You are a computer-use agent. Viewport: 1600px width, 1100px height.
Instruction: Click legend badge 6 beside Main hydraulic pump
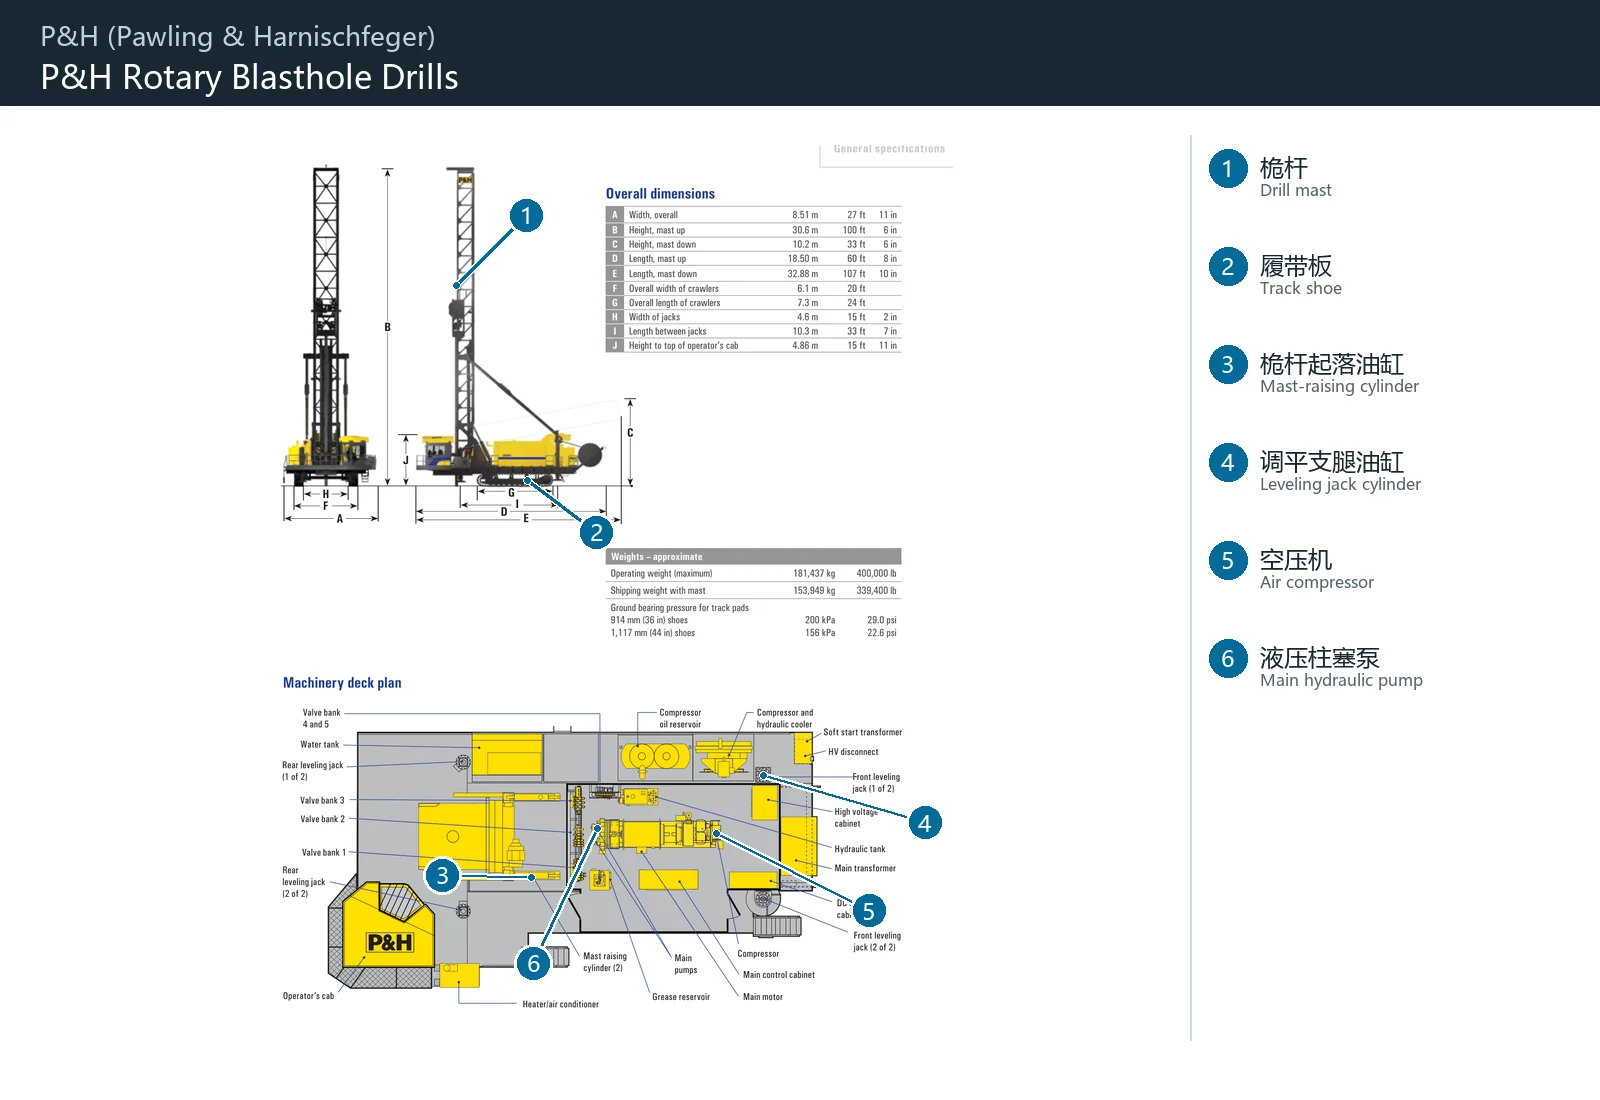[x=1228, y=659]
